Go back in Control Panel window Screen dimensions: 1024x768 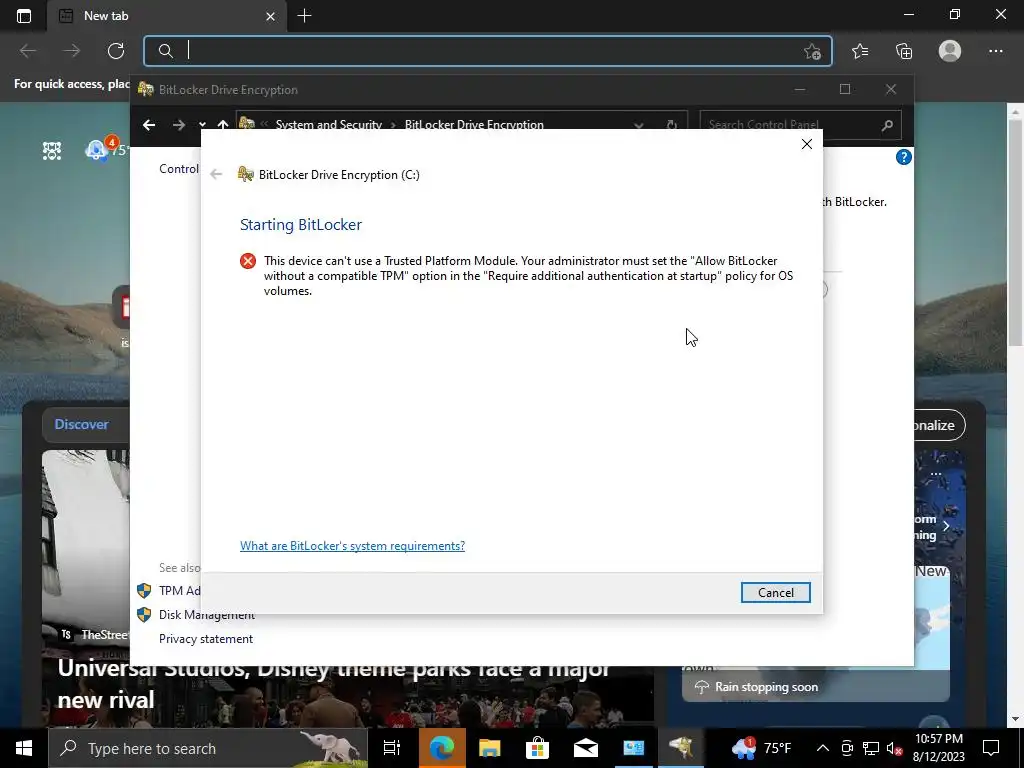point(149,125)
